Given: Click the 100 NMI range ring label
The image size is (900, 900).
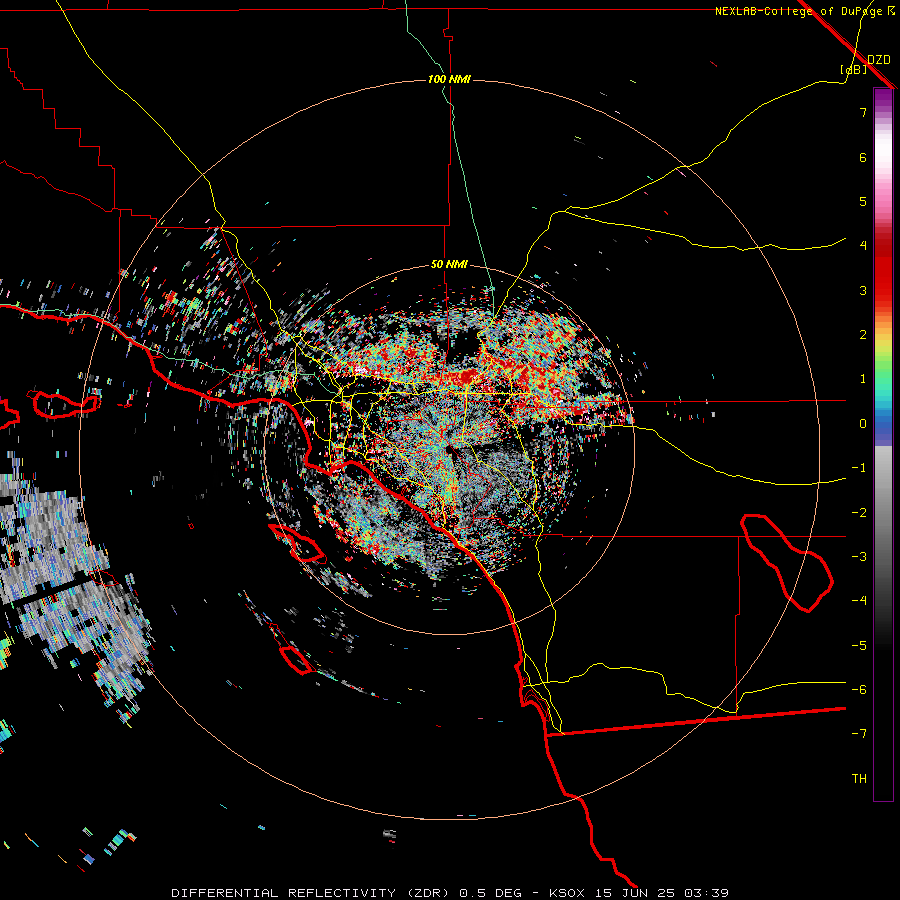Looking at the screenshot, I should tap(449, 79).
